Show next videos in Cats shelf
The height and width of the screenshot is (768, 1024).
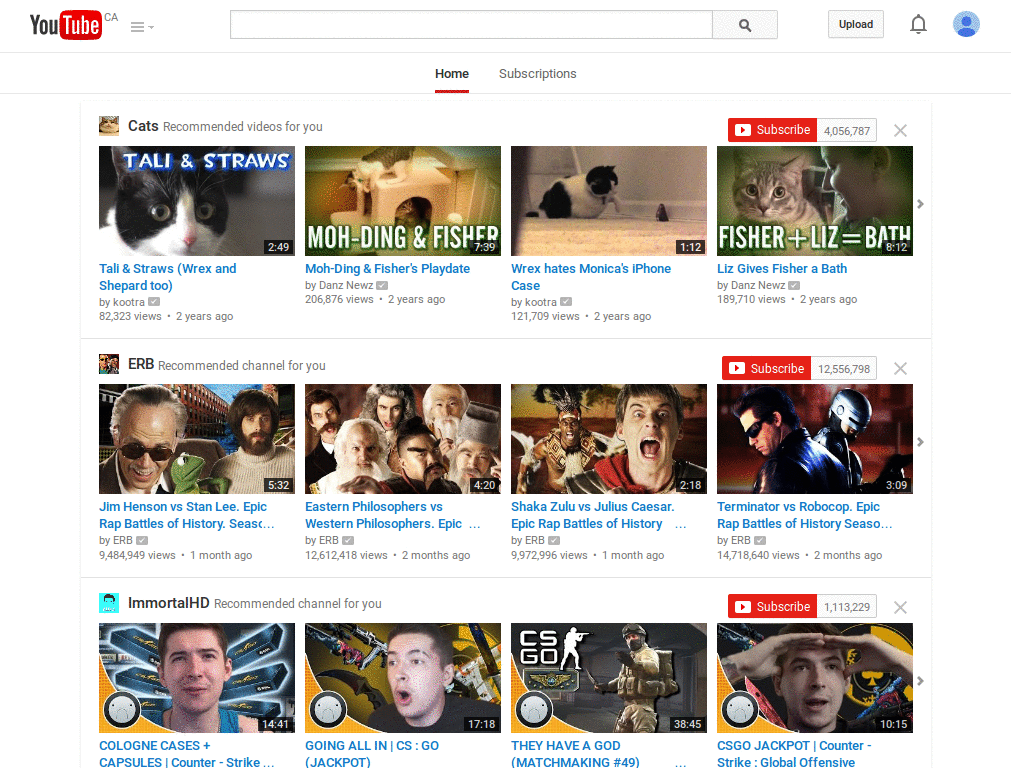tap(920, 204)
